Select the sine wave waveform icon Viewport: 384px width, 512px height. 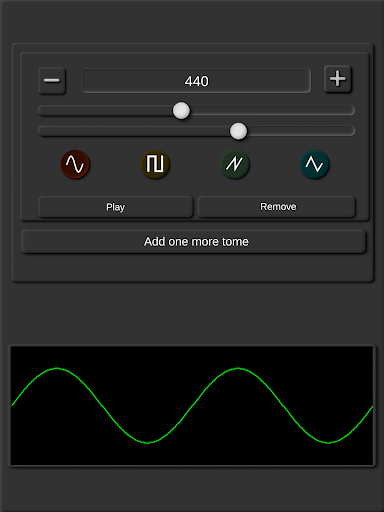pos(75,164)
